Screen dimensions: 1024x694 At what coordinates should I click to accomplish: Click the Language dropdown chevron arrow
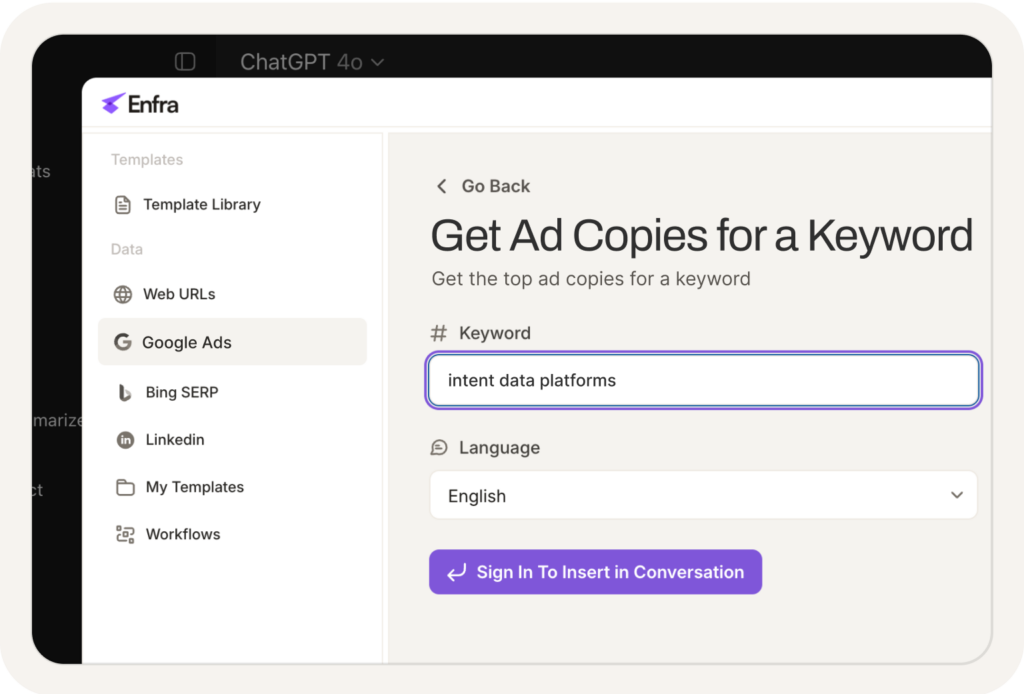click(957, 496)
